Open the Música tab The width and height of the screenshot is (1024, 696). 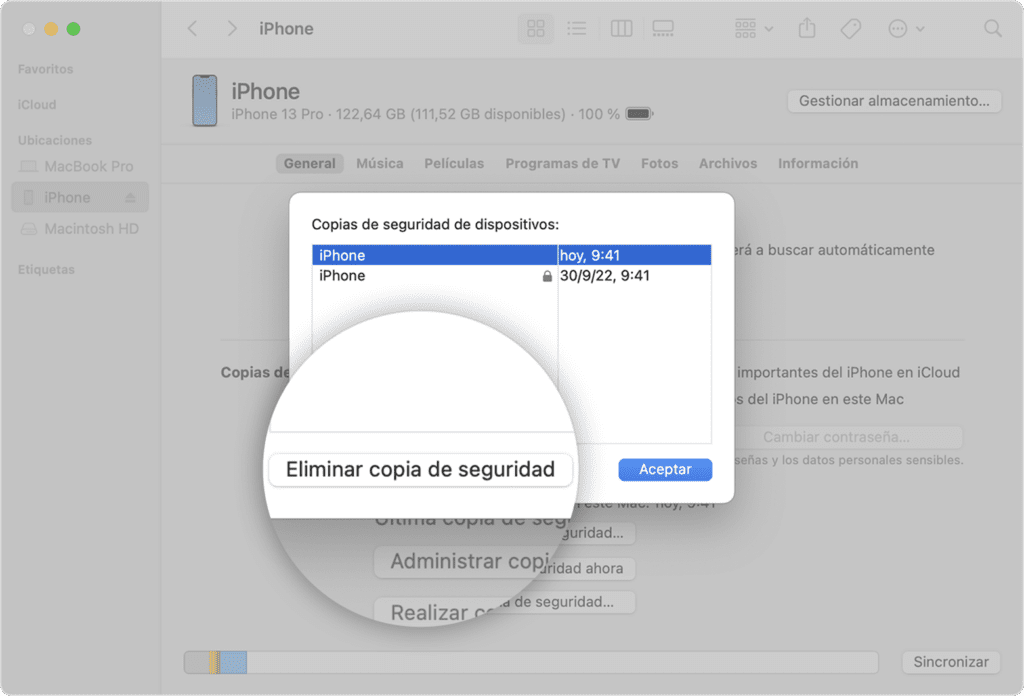379,163
